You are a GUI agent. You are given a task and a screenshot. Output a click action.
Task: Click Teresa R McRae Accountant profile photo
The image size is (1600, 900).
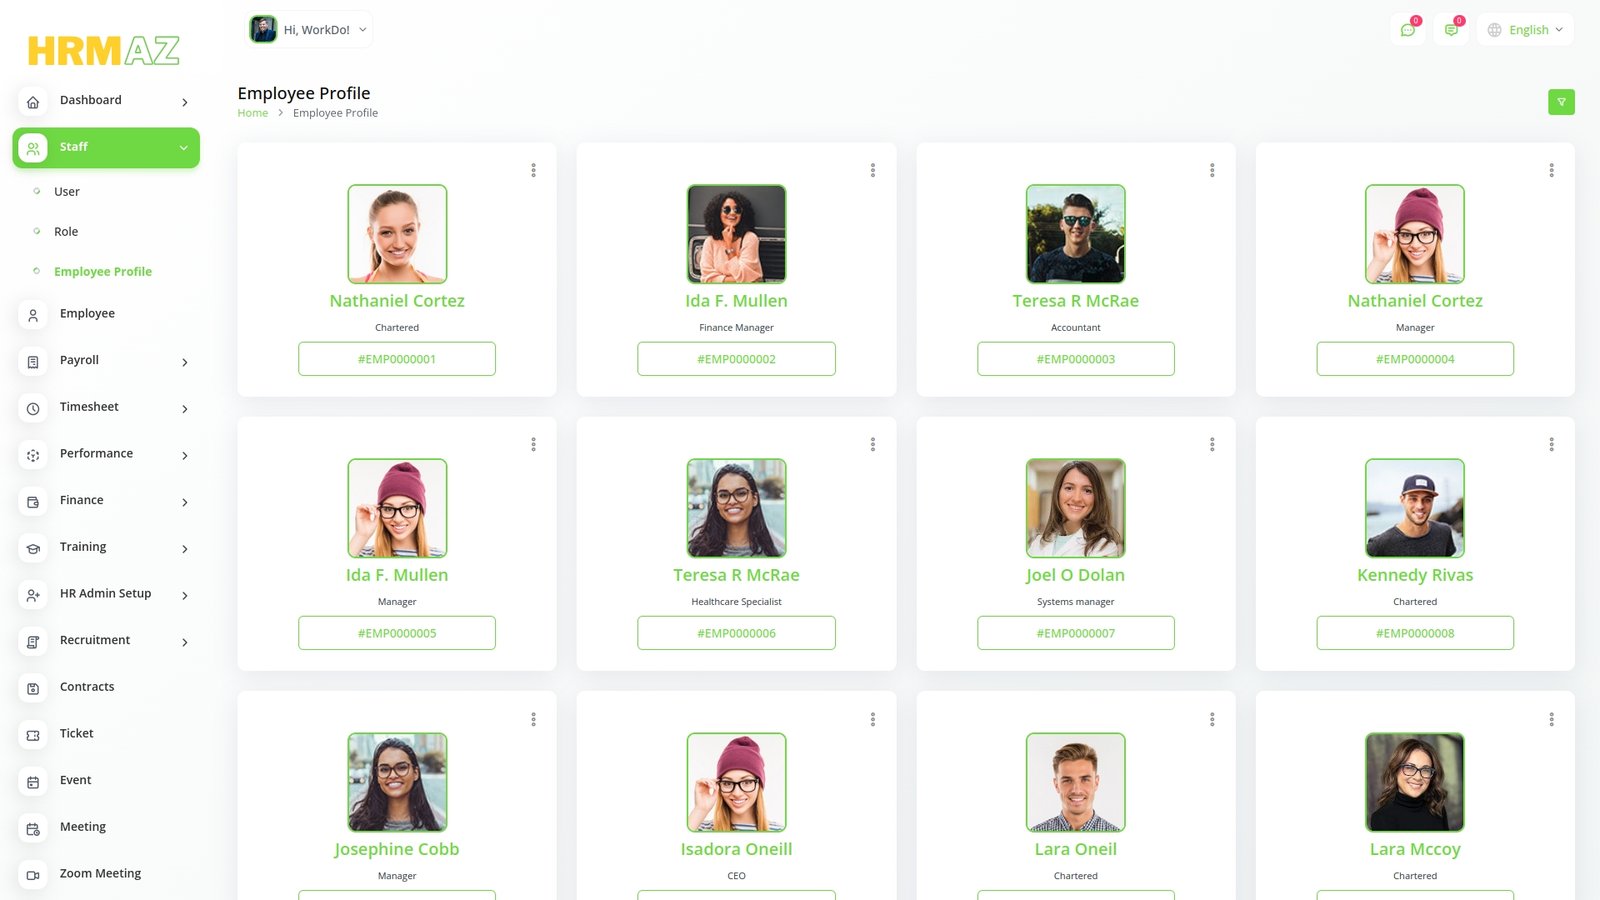pyautogui.click(x=1075, y=234)
